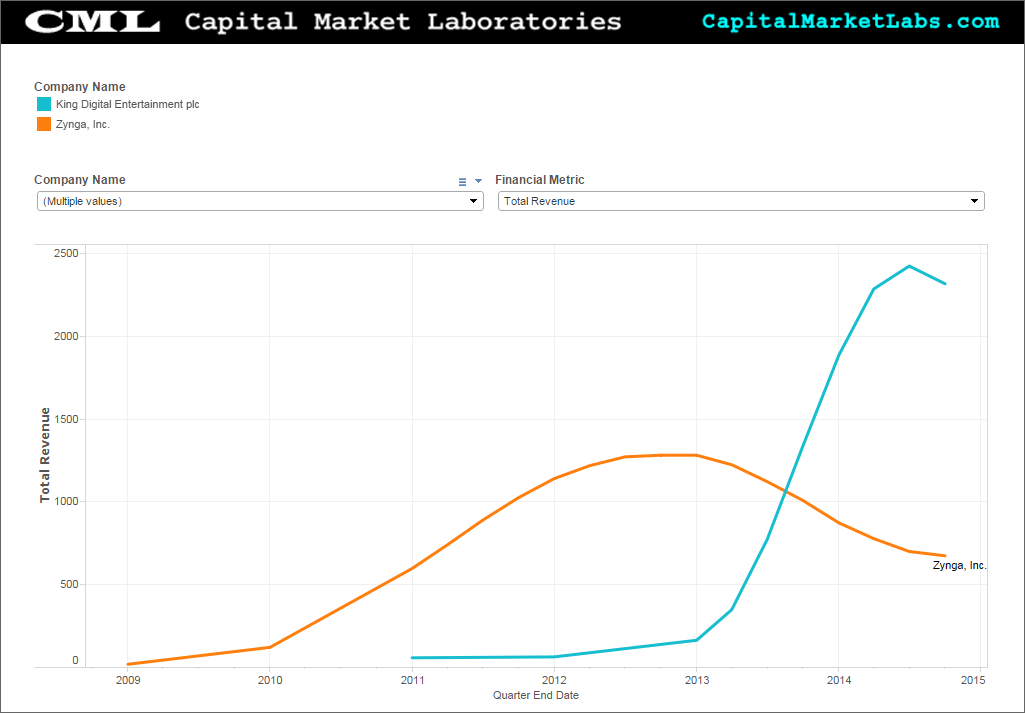Select the Zynga line starting point at 2009
The width and height of the screenshot is (1025, 713).
click(x=128, y=664)
